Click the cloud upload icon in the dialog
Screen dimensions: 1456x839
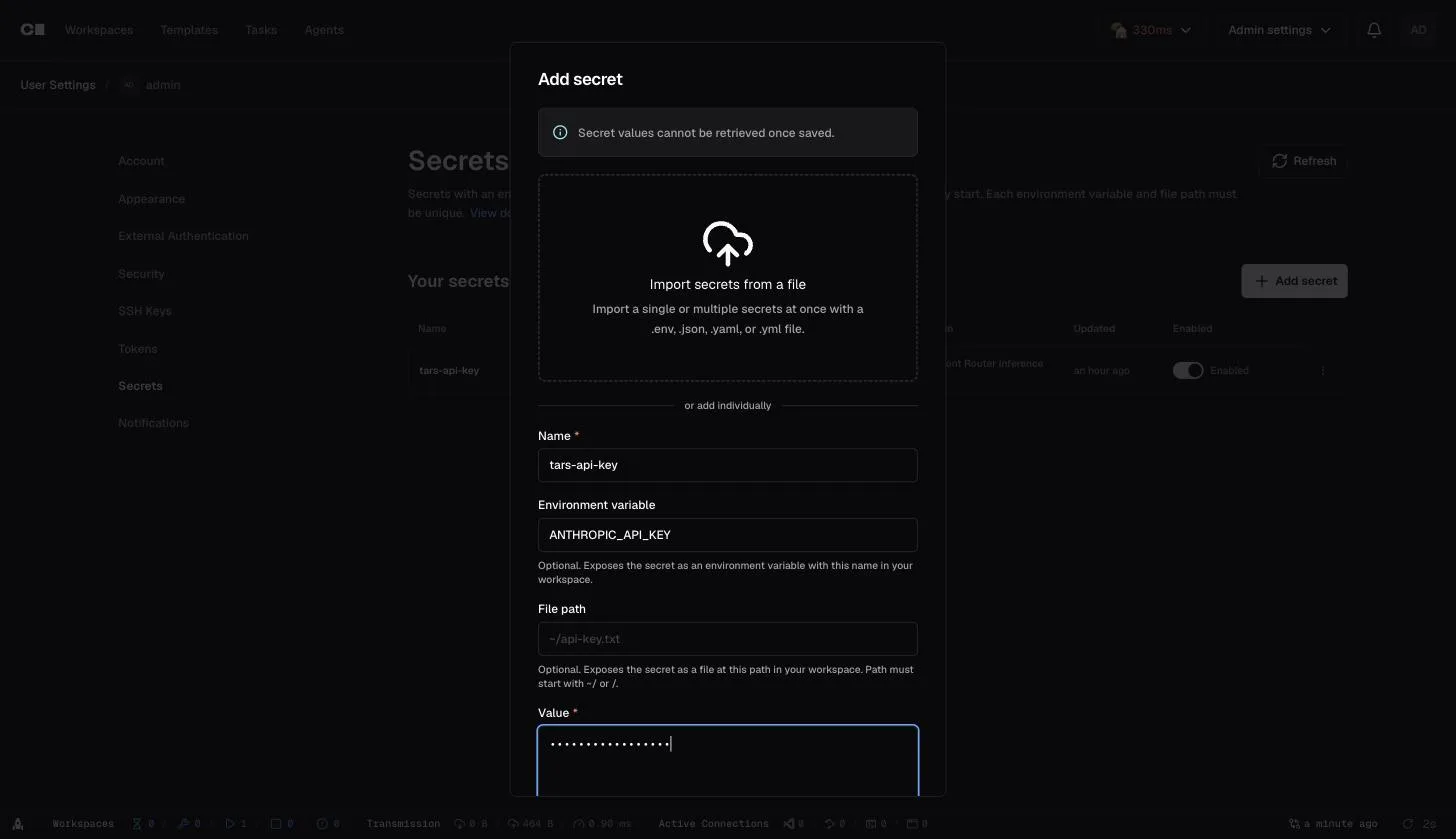728,243
